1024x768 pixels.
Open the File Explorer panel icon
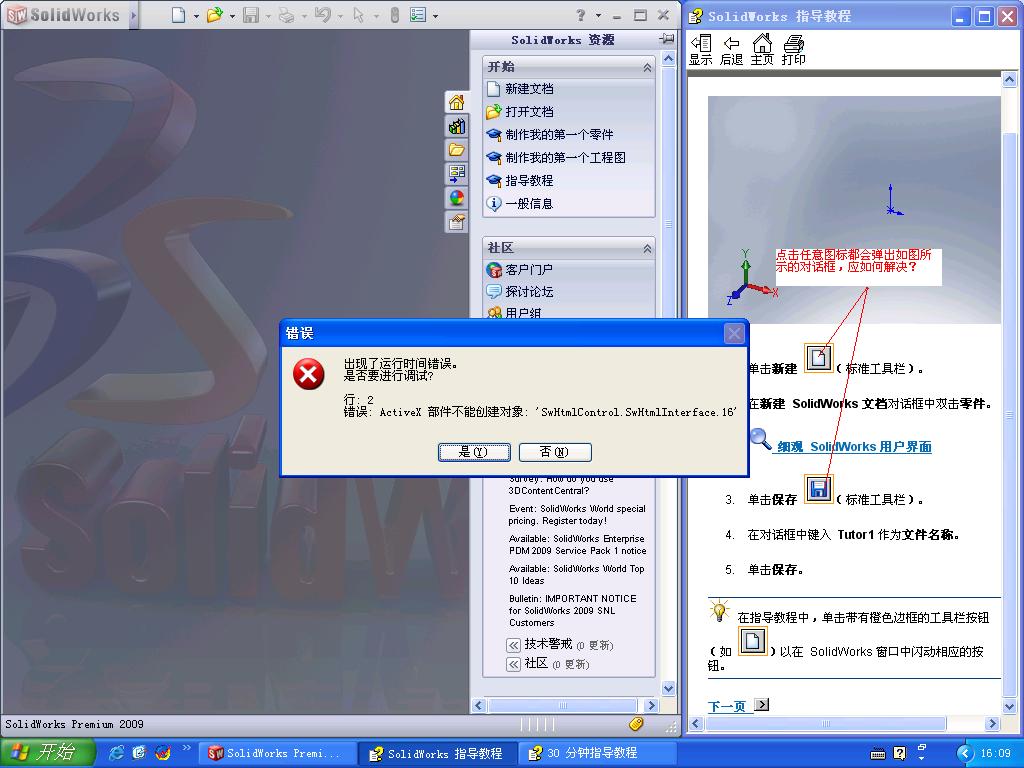455,148
